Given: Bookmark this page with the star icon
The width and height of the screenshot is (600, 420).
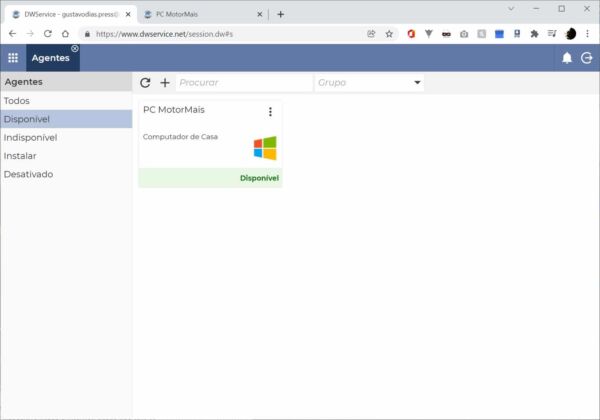Looking at the screenshot, I should coord(389,33).
